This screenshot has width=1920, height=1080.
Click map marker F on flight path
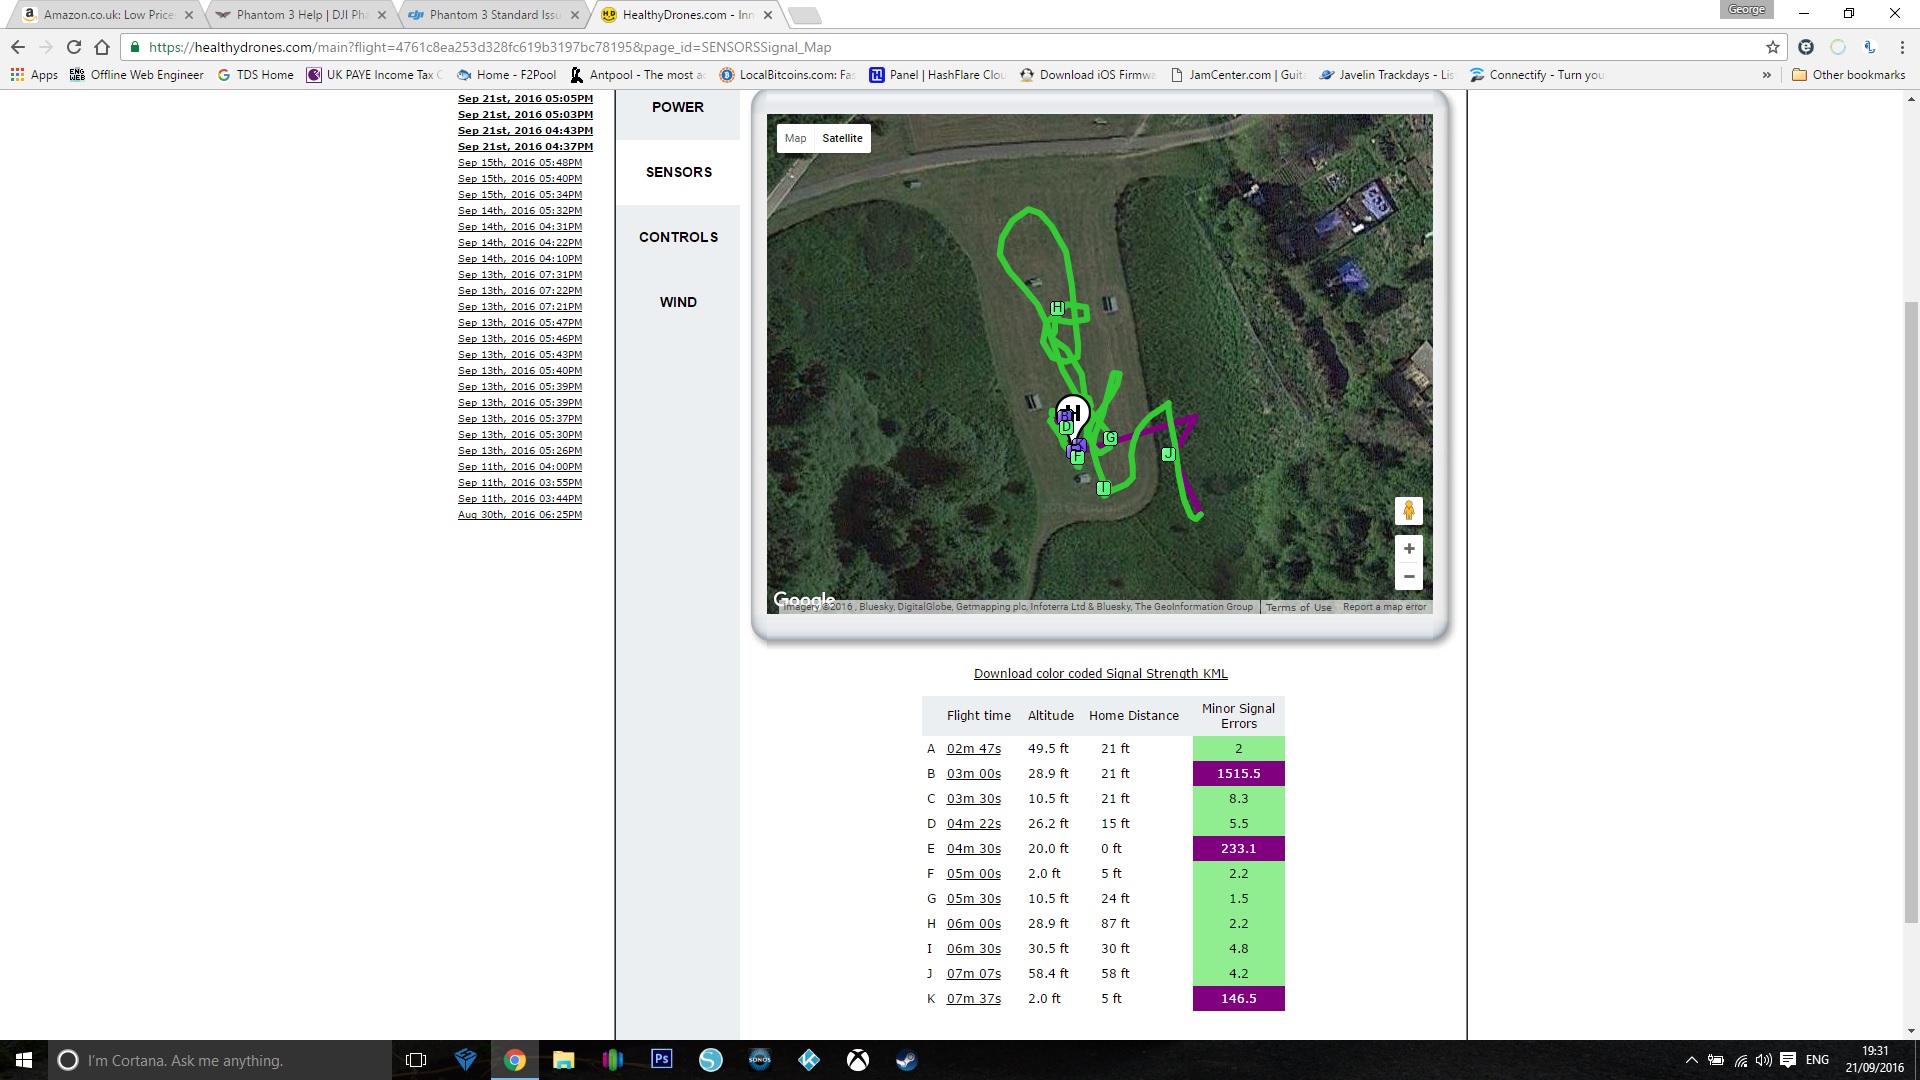click(1077, 458)
